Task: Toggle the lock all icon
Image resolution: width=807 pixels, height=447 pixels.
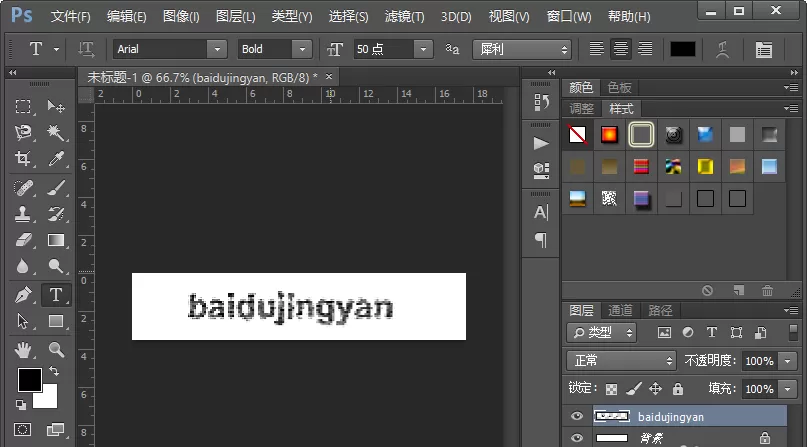Action: pyautogui.click(x=678, y=389)
